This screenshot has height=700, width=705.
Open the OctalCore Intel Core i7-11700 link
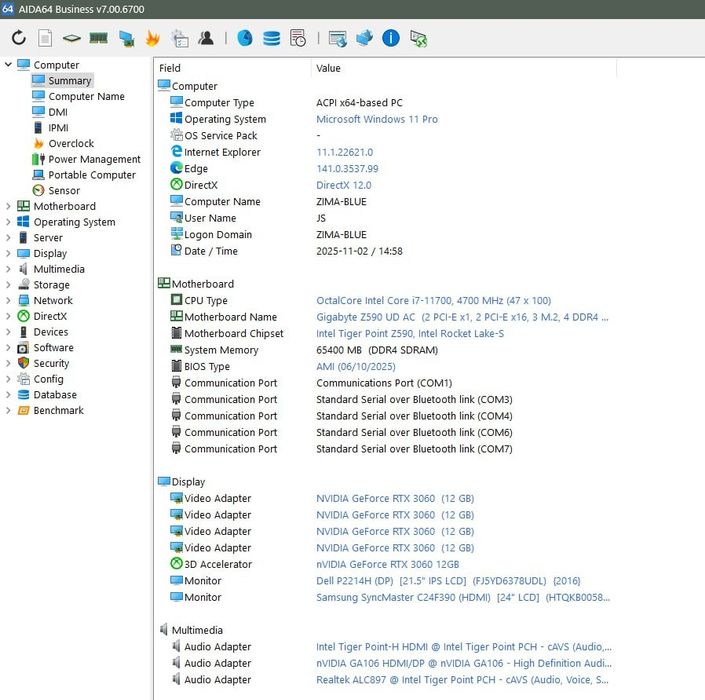pyautogui.click(x=433, y=300)
